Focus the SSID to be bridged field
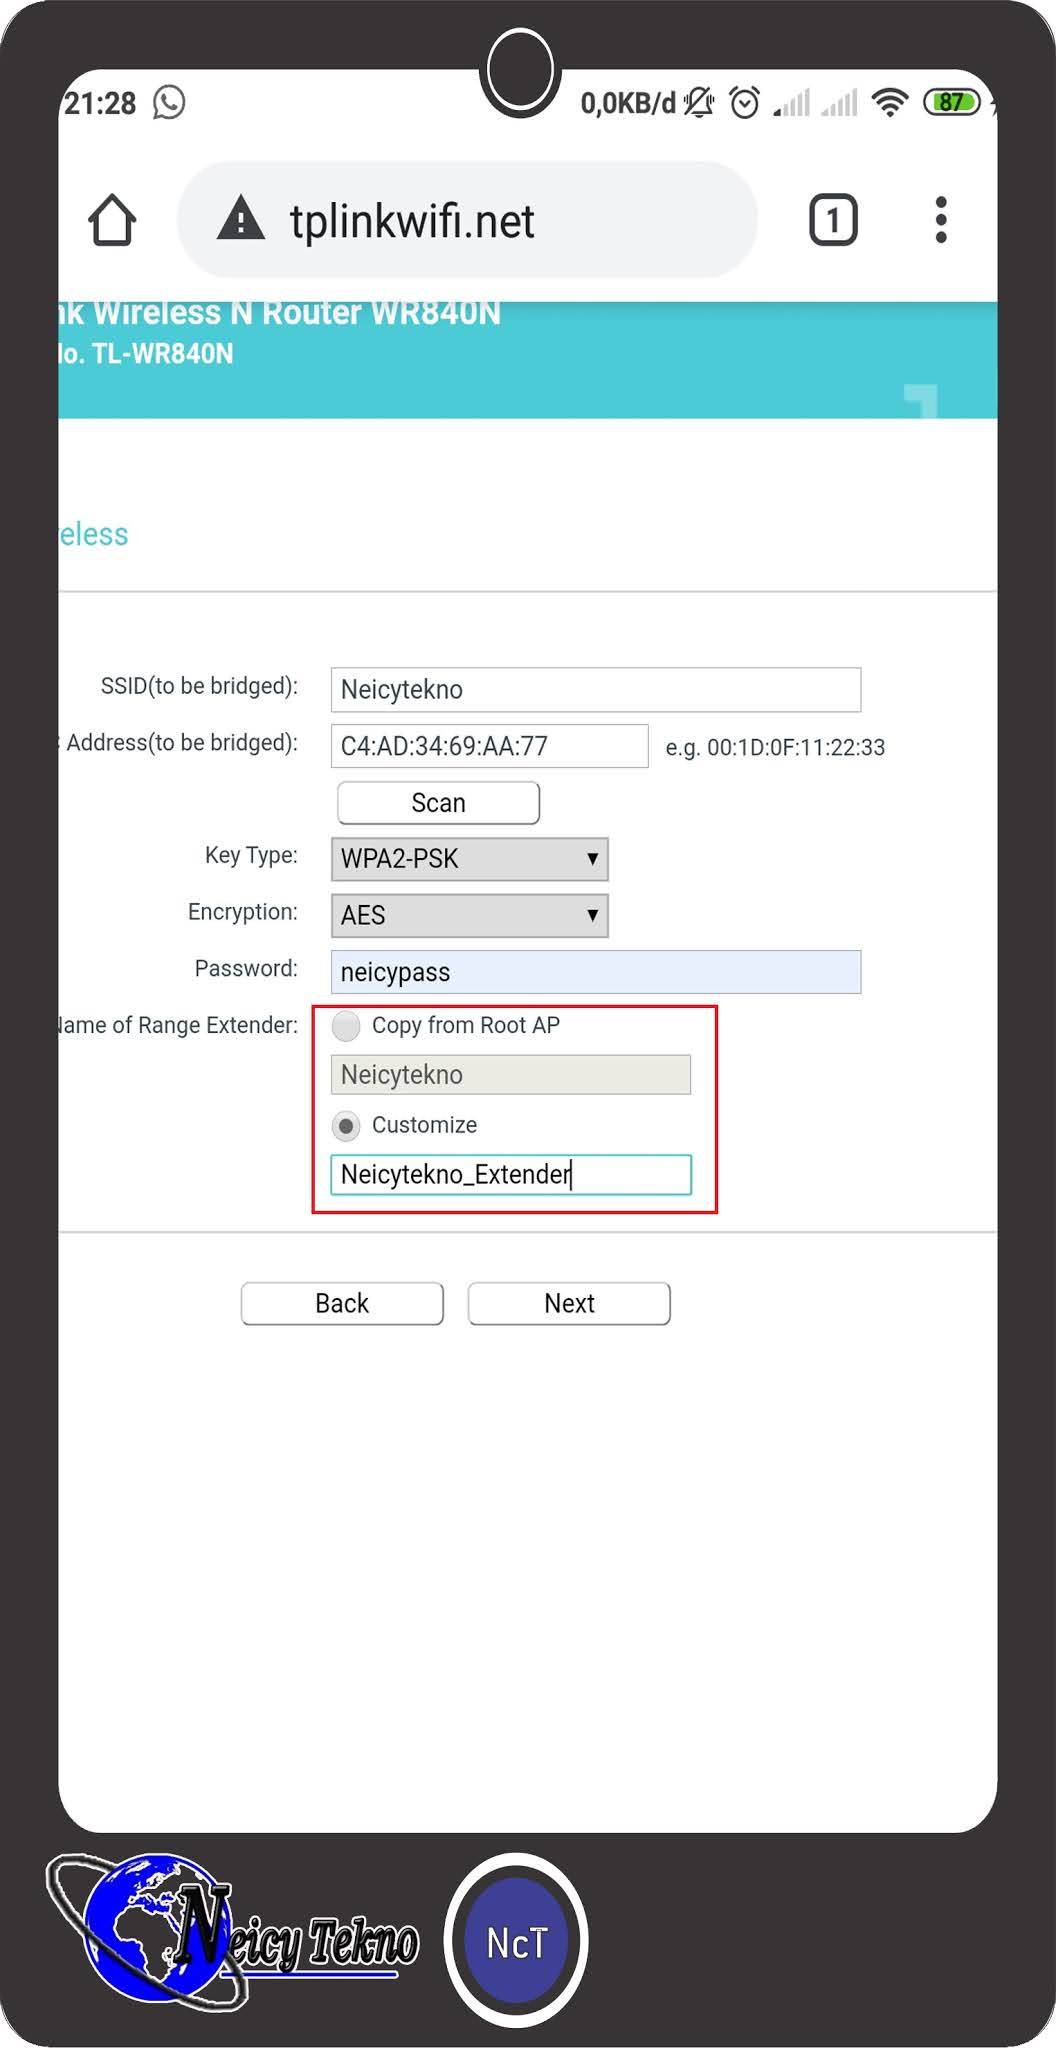Screen dimensions: 1056x2048 (596, 690)
